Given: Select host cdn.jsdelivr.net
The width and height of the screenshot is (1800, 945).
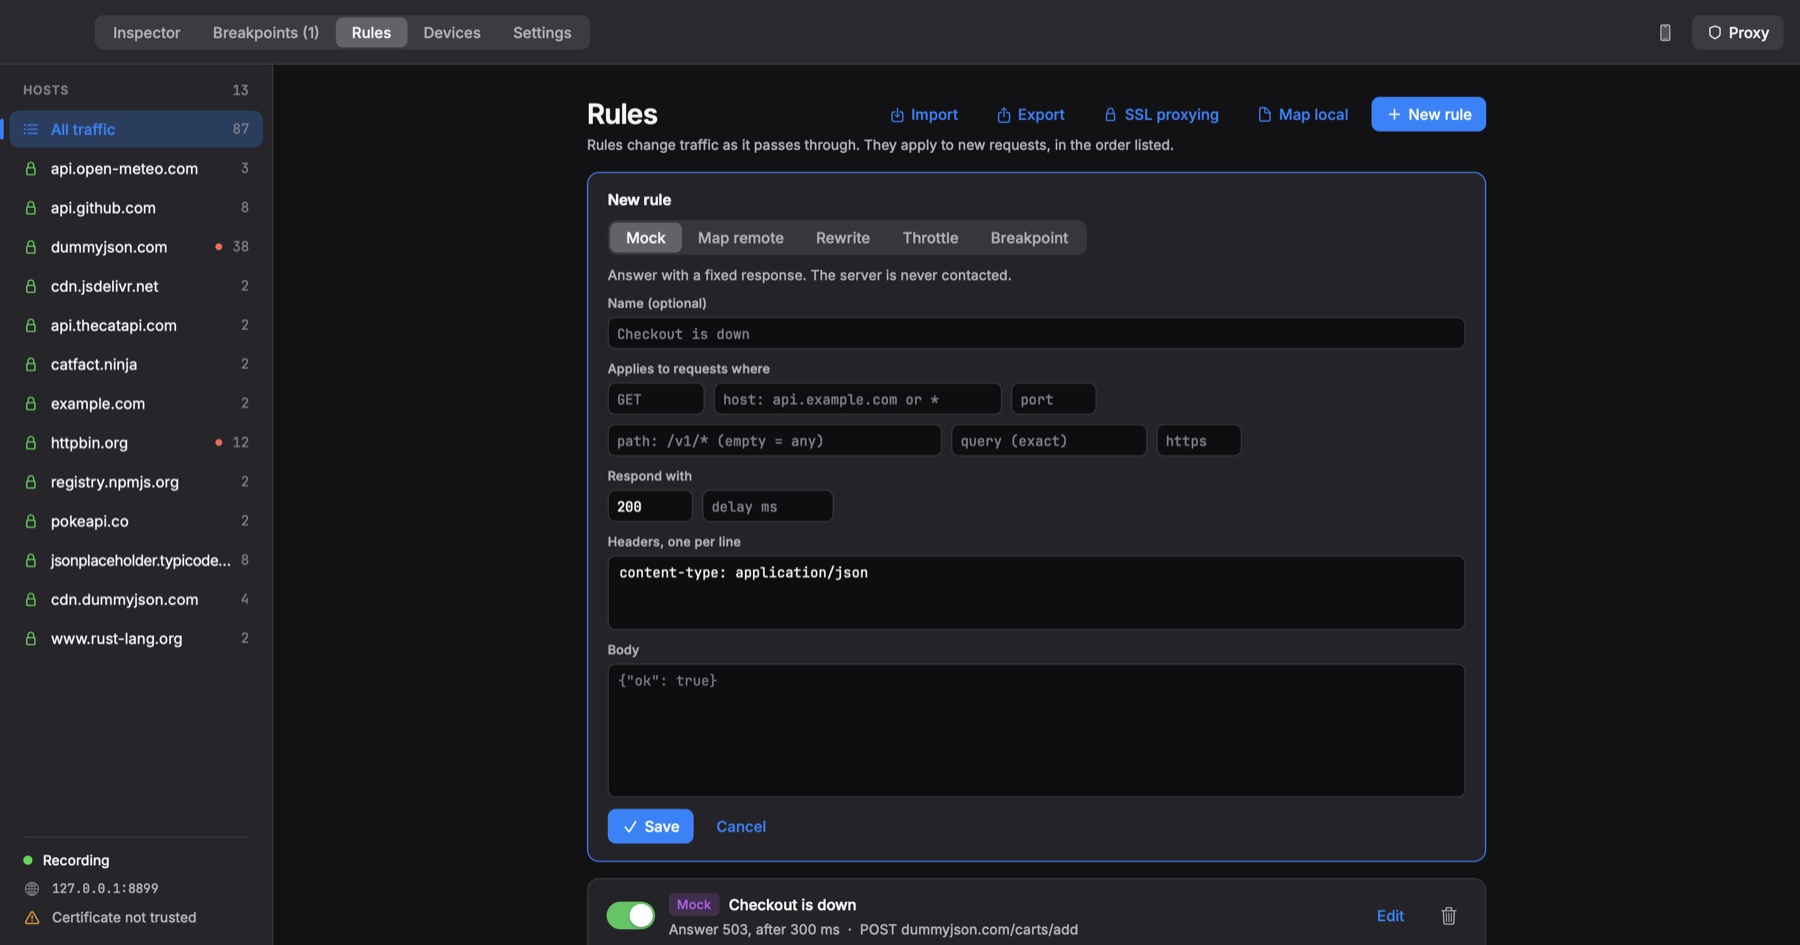Looking at the screenshot, I should [136, 286].
